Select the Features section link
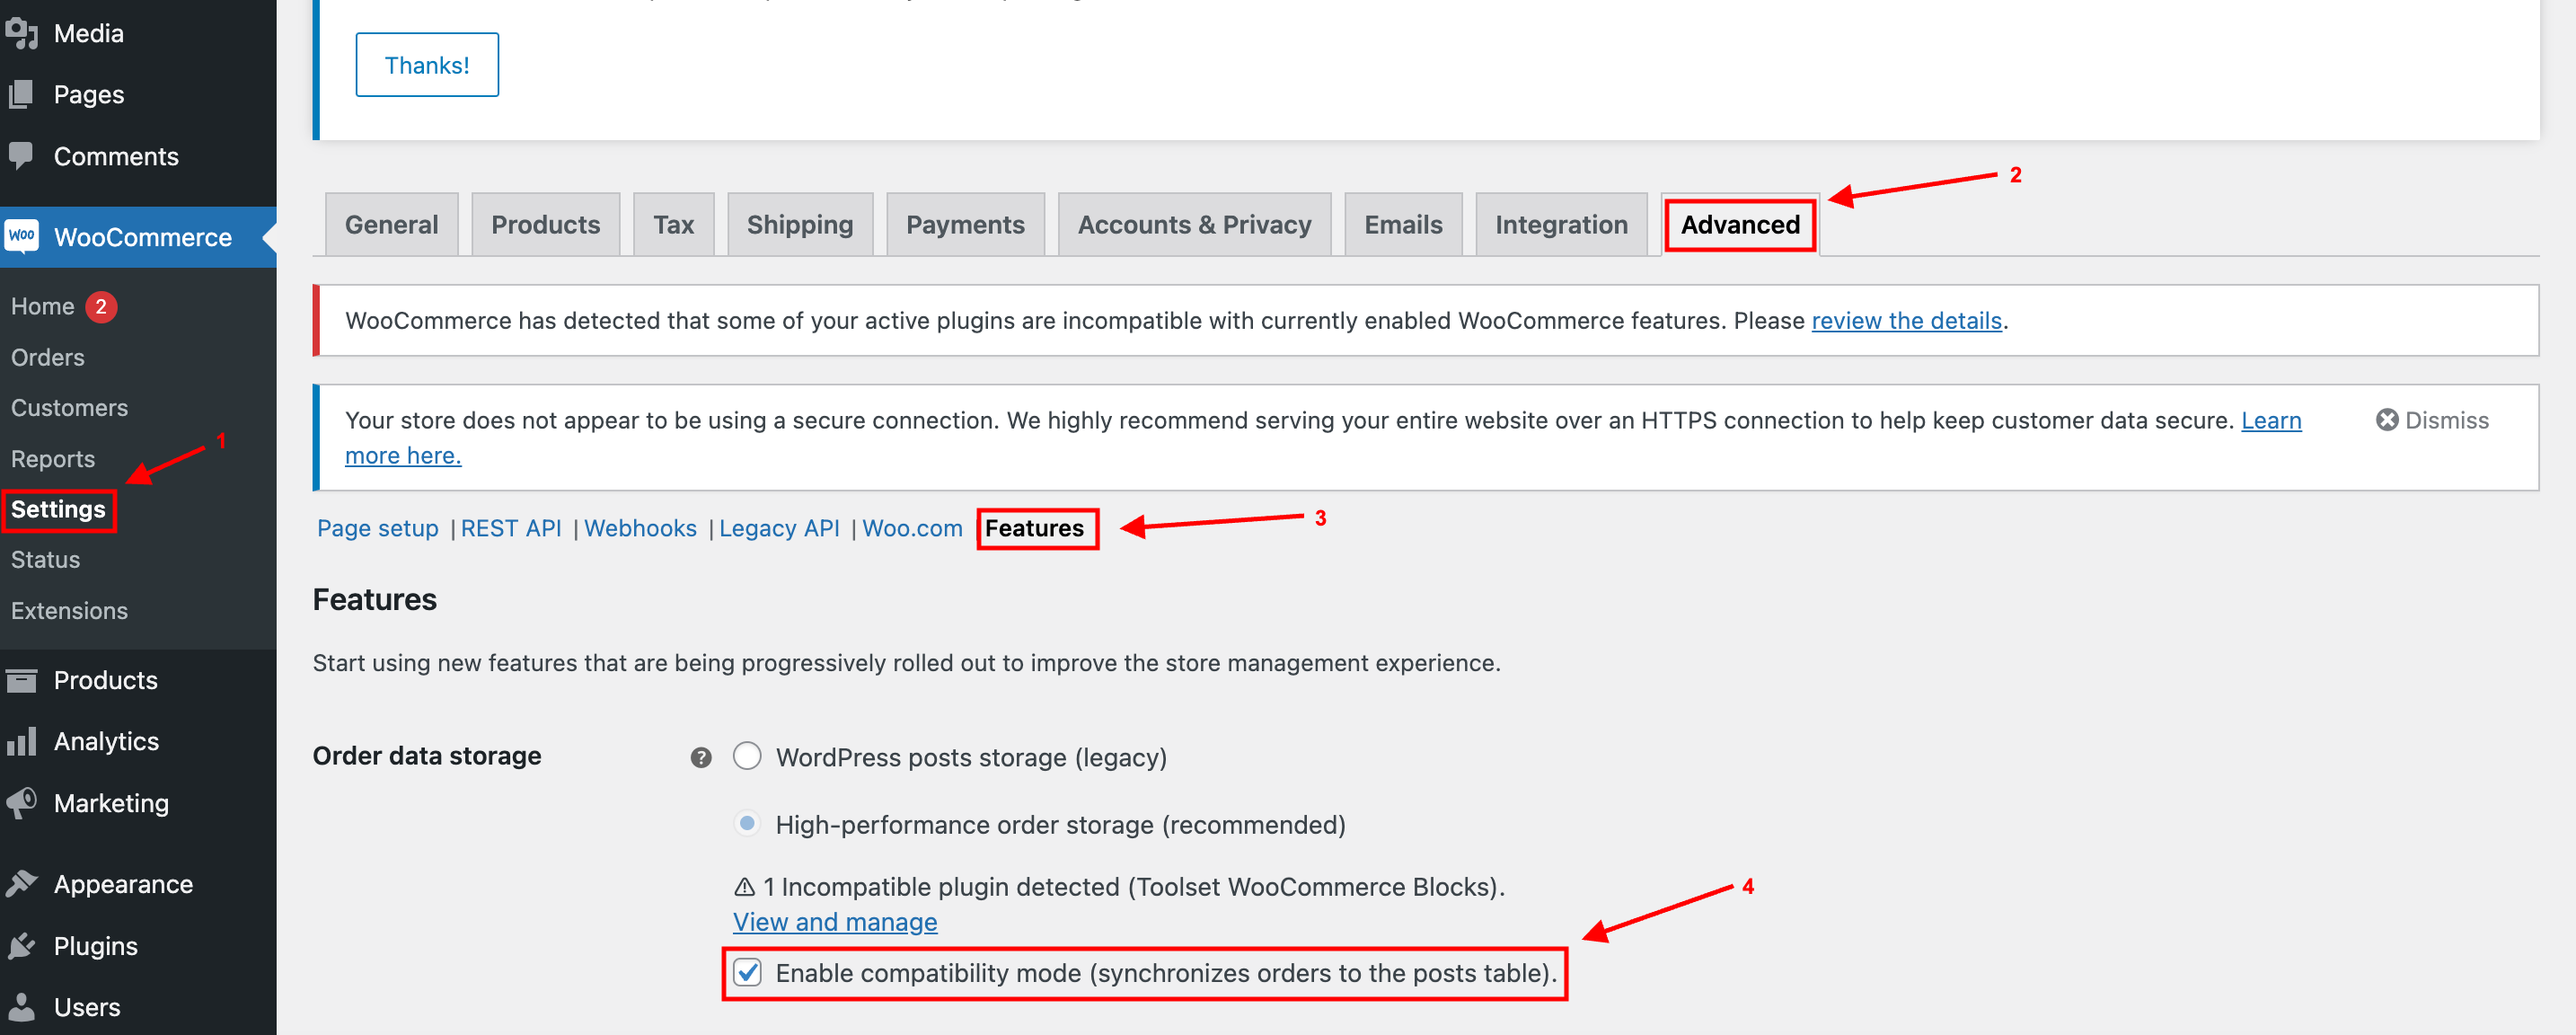Image resolution: width=2576 pixels, height=1035 pixels. click(x=1034, y=529)
